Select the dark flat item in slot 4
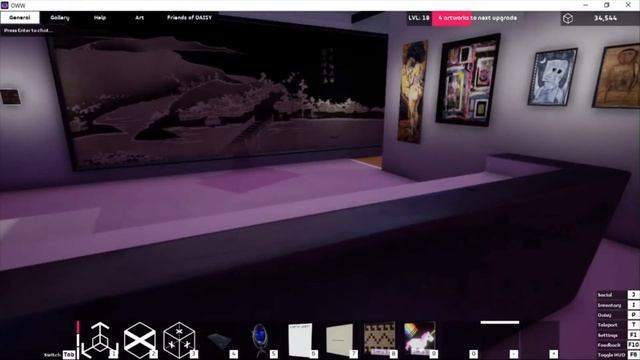This screenshot has width=640, height=360. 220,340
